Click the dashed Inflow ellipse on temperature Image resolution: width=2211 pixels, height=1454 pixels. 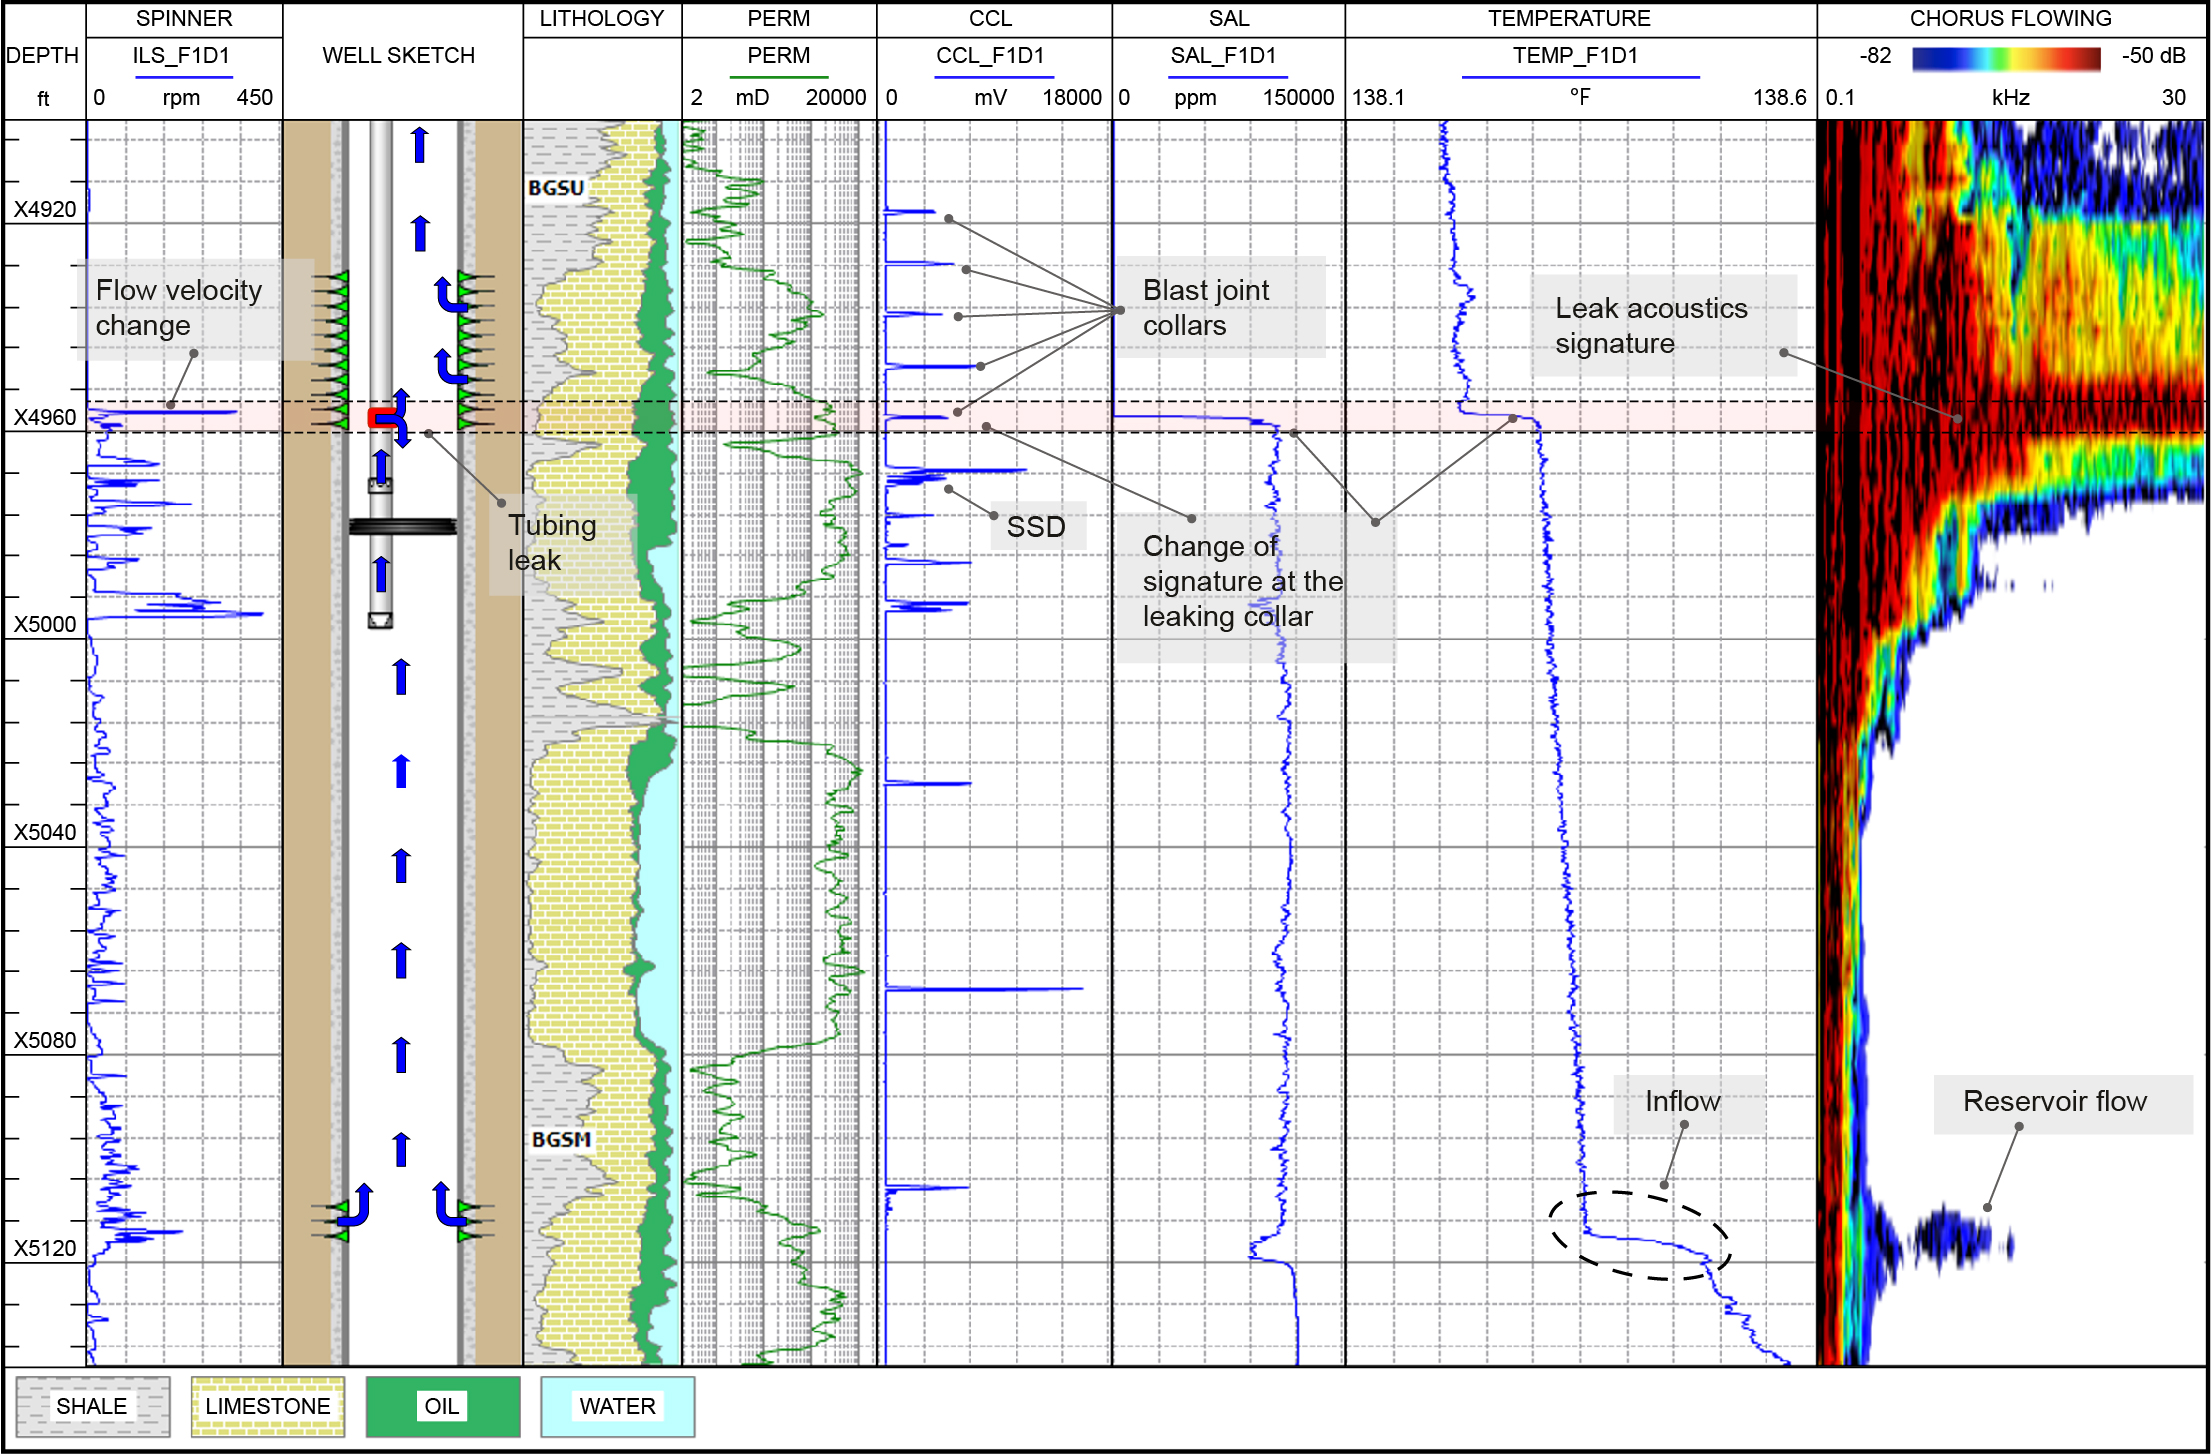[x=1640, y=1235]
